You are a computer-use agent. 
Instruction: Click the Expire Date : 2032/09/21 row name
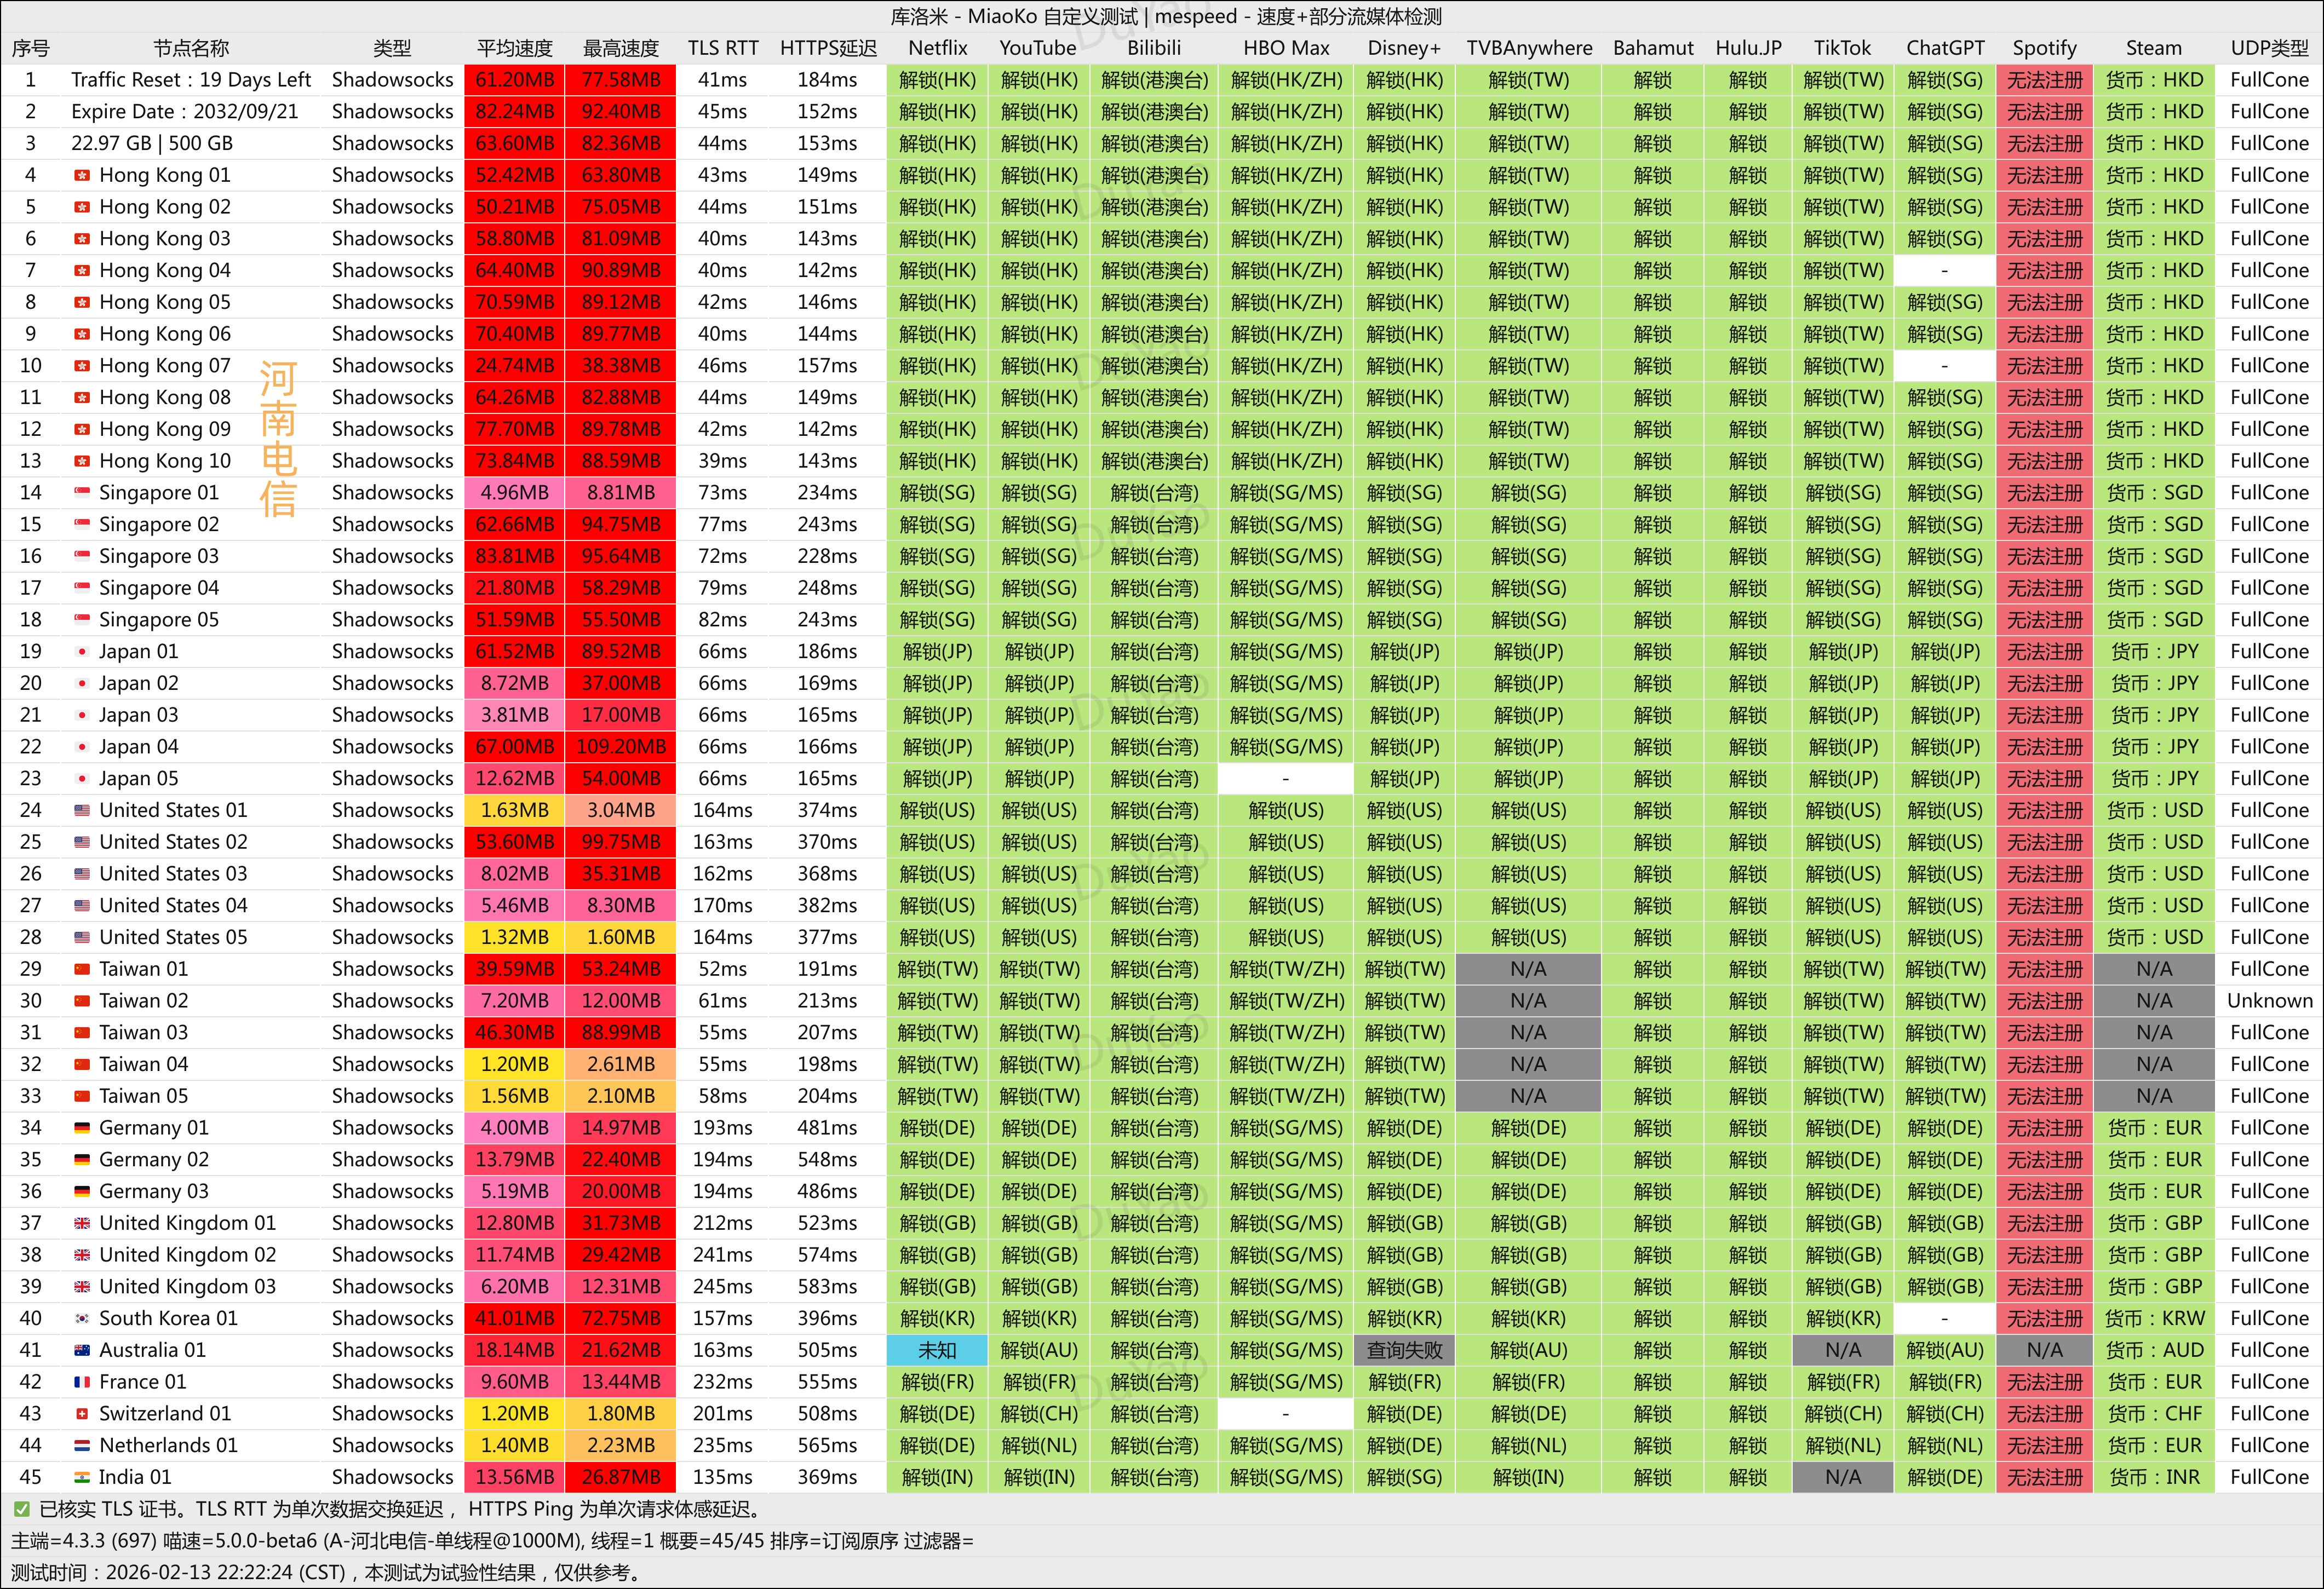point(184,112)
